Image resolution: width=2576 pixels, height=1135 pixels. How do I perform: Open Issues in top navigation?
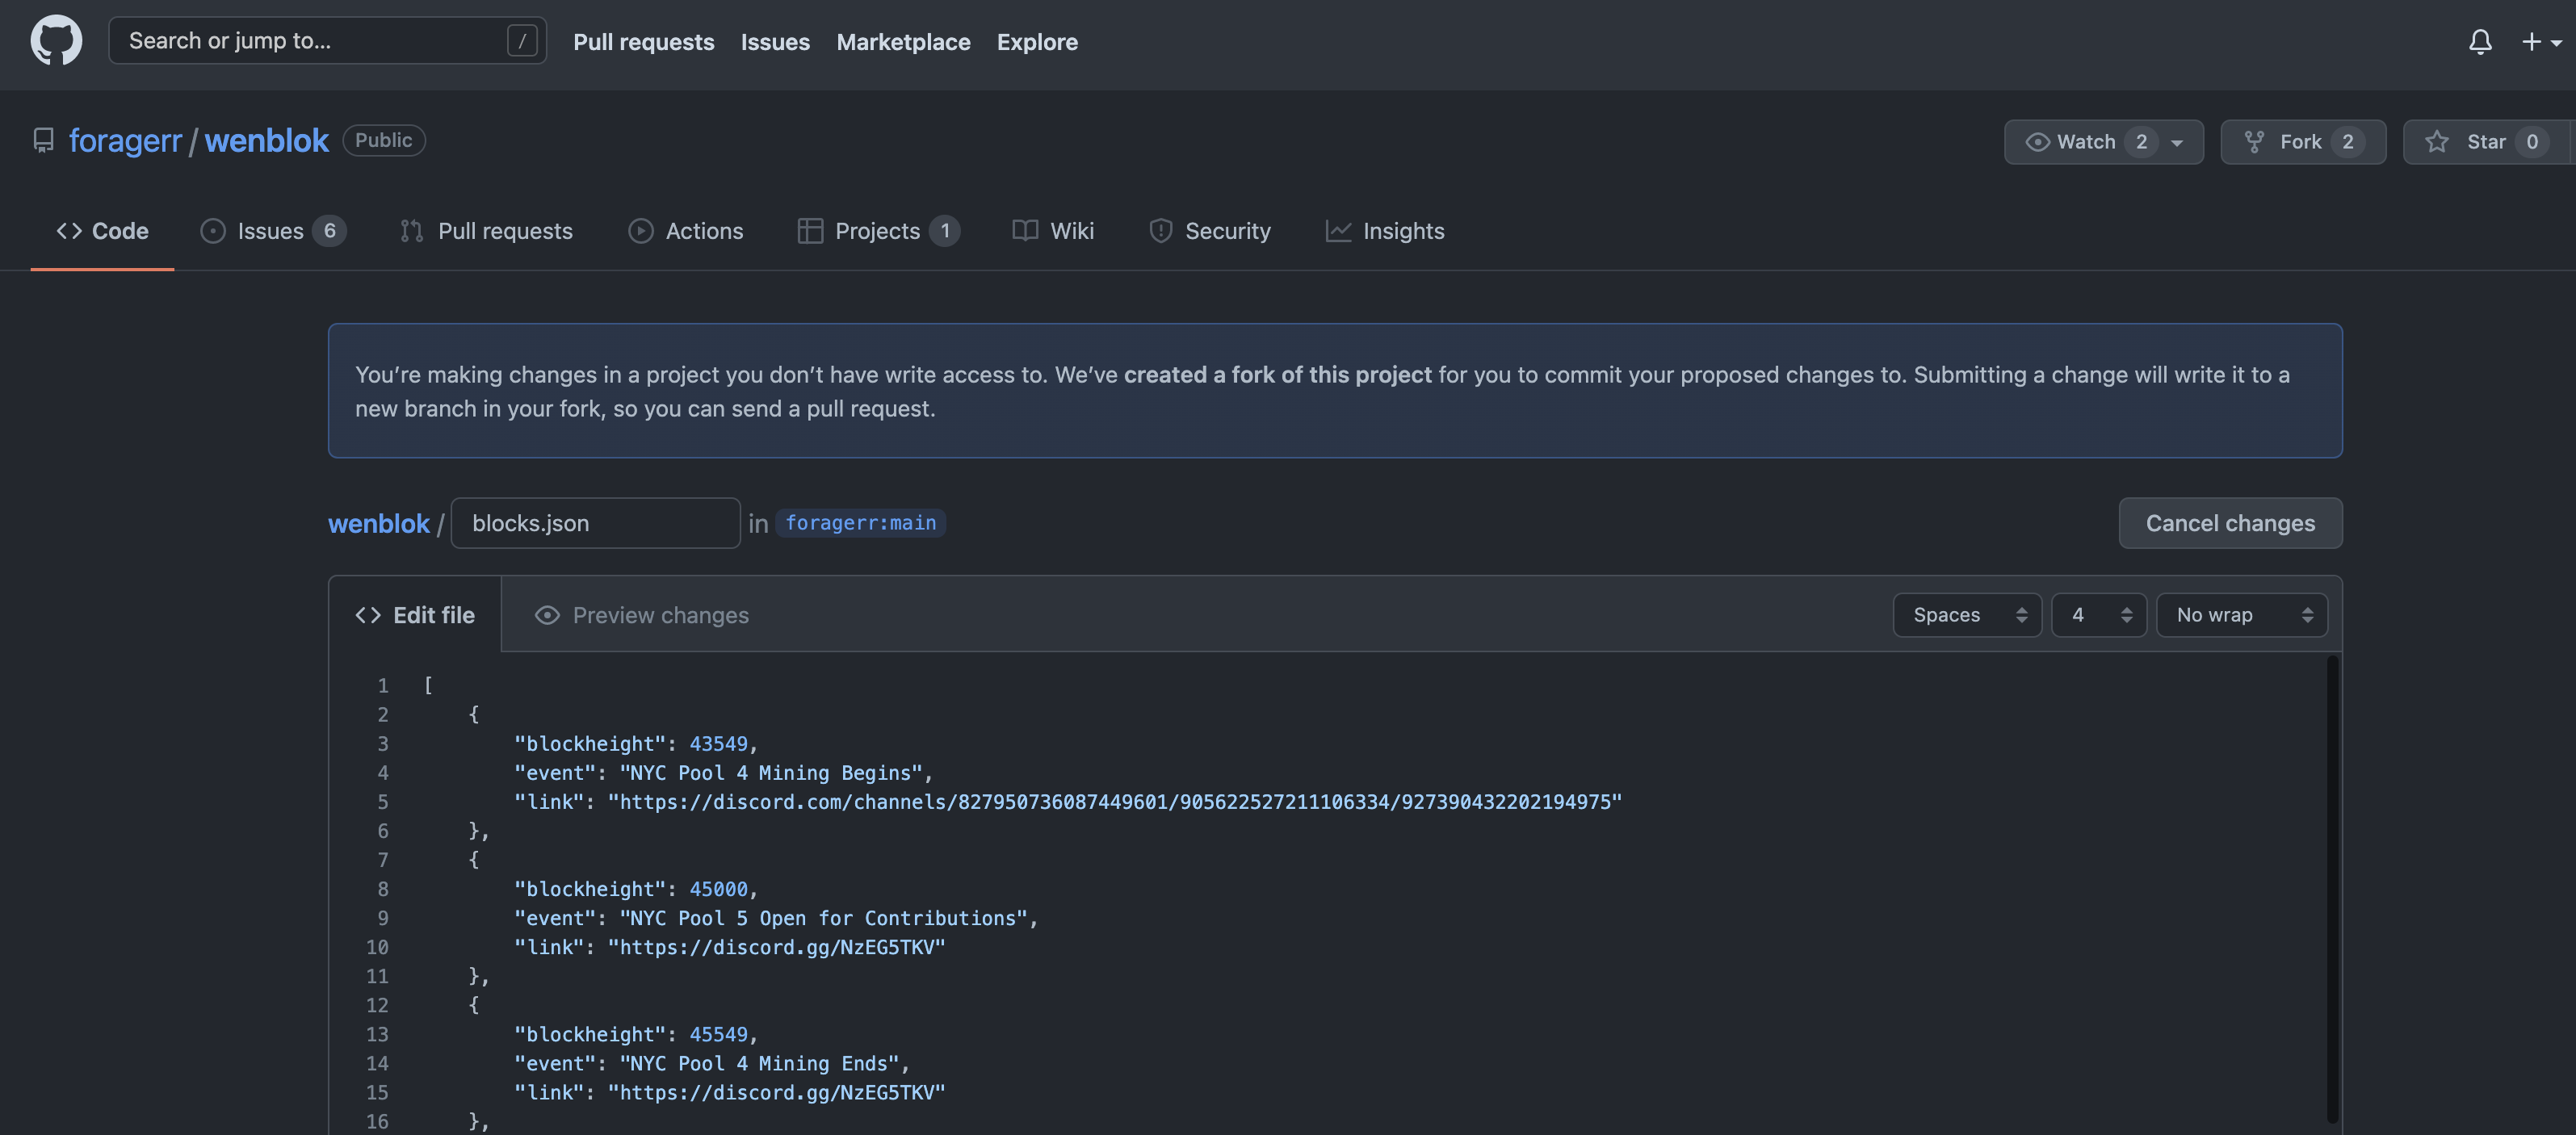coord(775,42)
